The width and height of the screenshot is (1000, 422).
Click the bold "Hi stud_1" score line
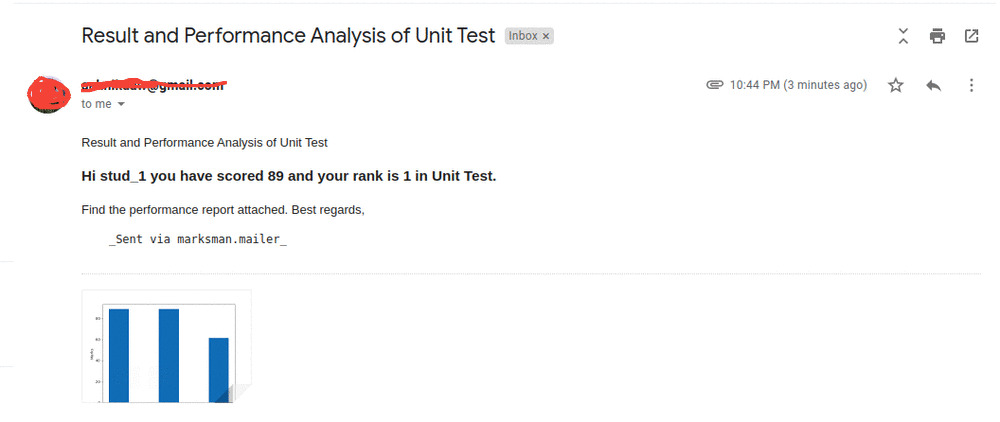click(x=288, y=176)
